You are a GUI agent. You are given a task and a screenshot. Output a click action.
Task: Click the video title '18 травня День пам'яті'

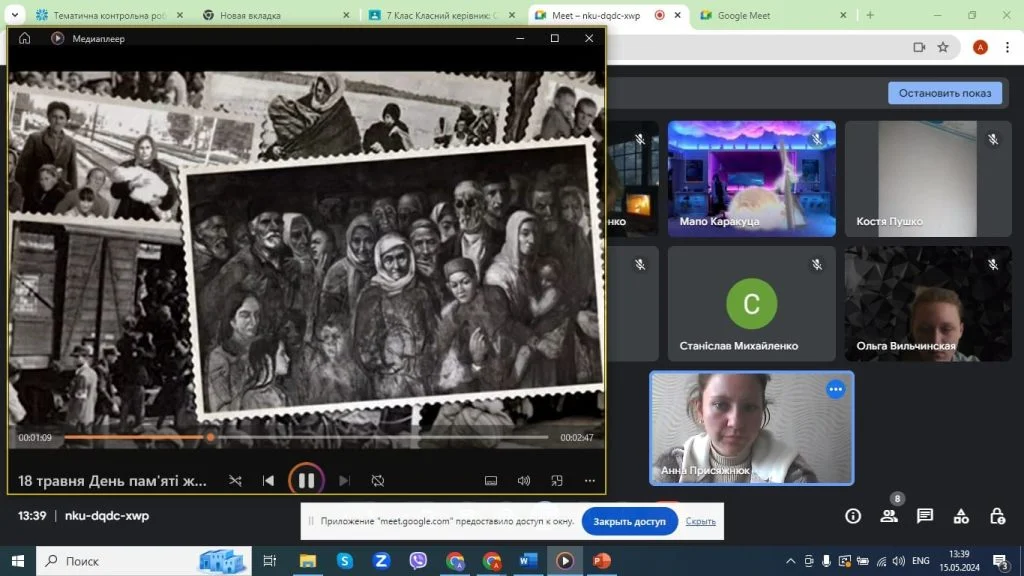tap(112, 481)
